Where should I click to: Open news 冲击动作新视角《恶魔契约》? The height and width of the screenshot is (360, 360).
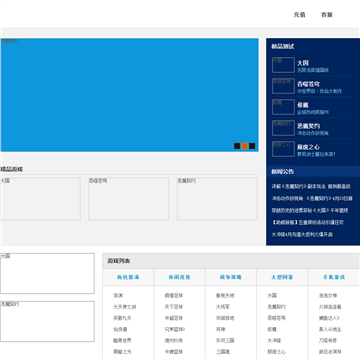312,198
